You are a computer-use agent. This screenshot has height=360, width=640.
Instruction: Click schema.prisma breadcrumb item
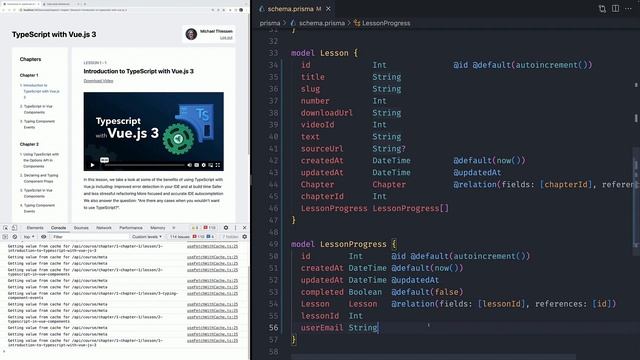(x=322, y=23)
